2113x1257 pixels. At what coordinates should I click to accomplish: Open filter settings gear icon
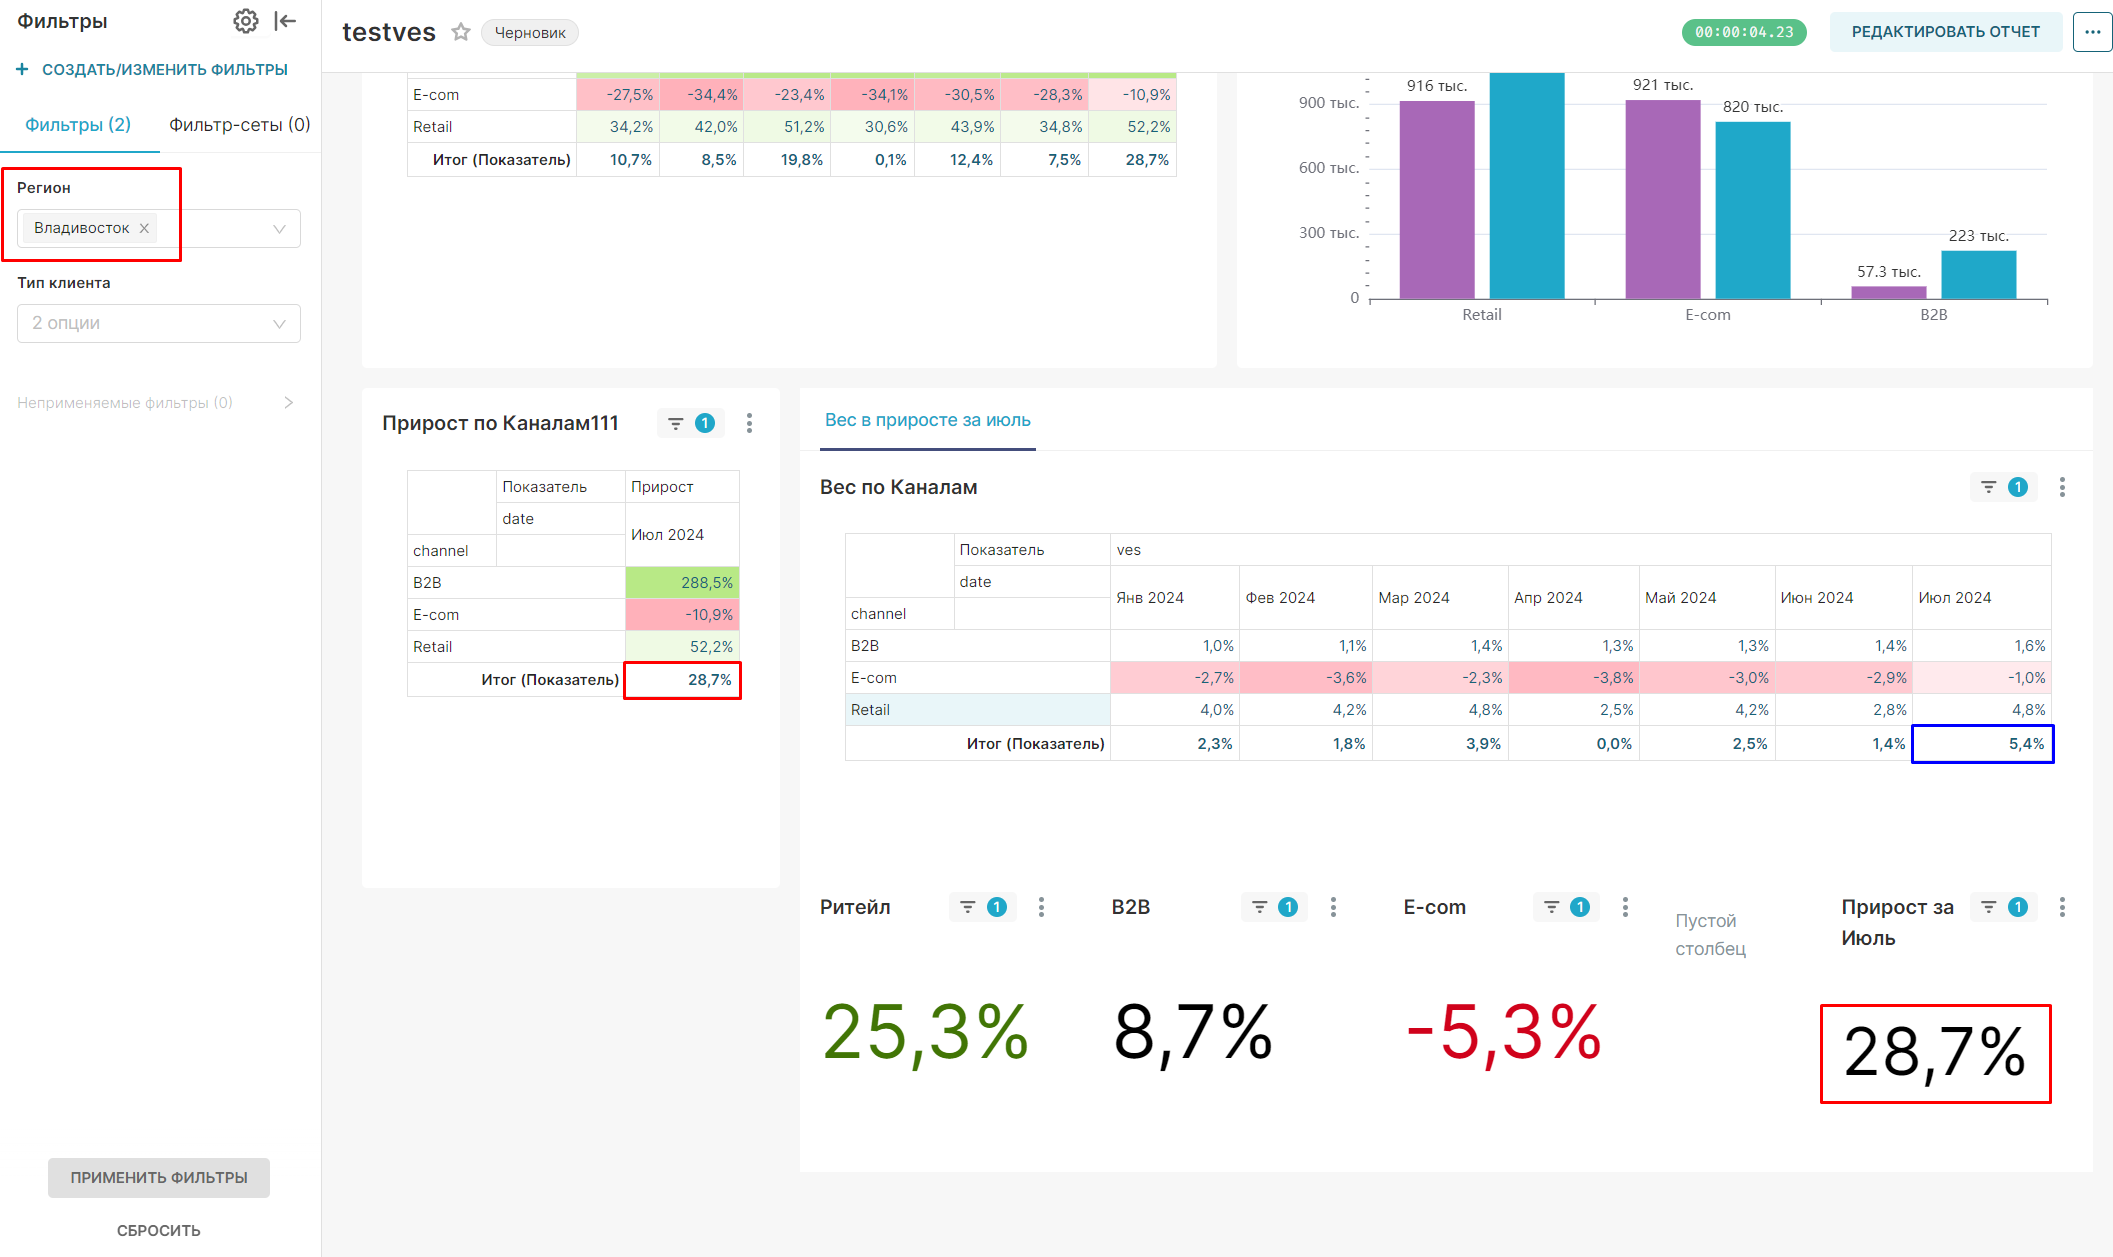coord(245,21)
